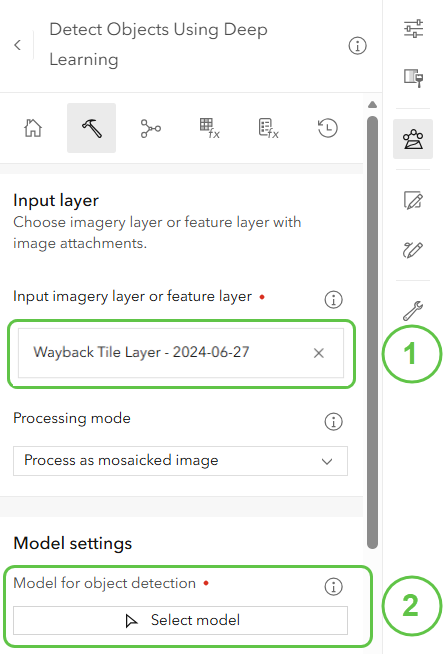Click the Wayback Tile Layer input field
The image size is (446, 654).
pos(181,353)
